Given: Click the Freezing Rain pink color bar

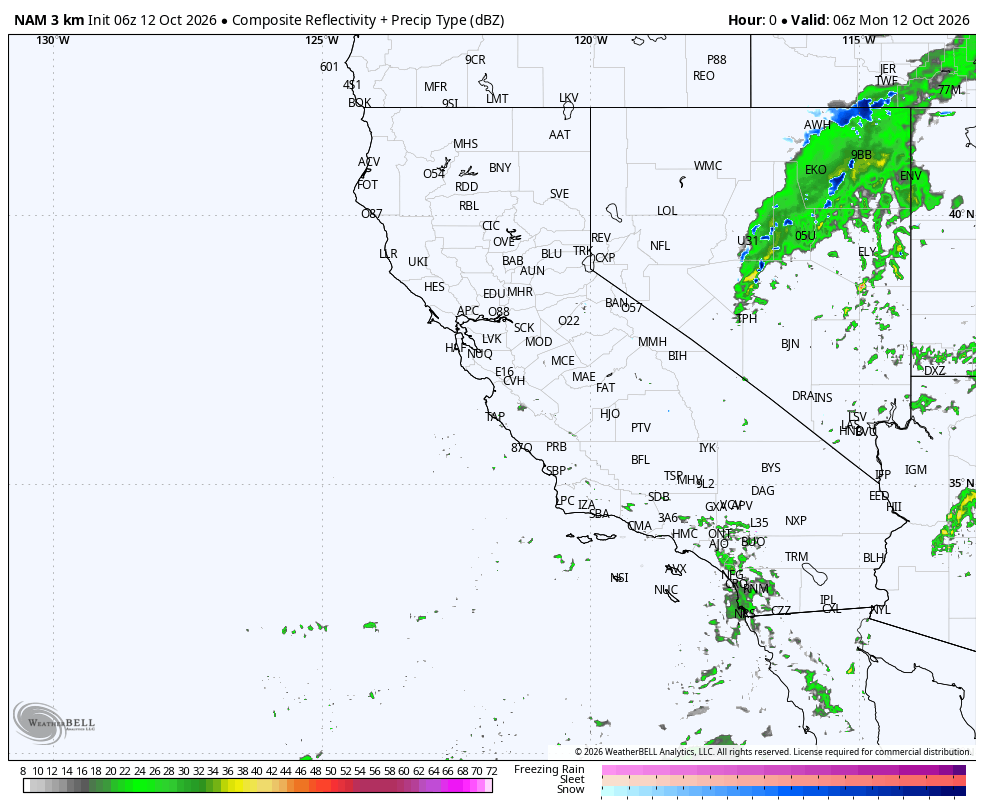Looking at the screenshot, I should tap(784, 770).
